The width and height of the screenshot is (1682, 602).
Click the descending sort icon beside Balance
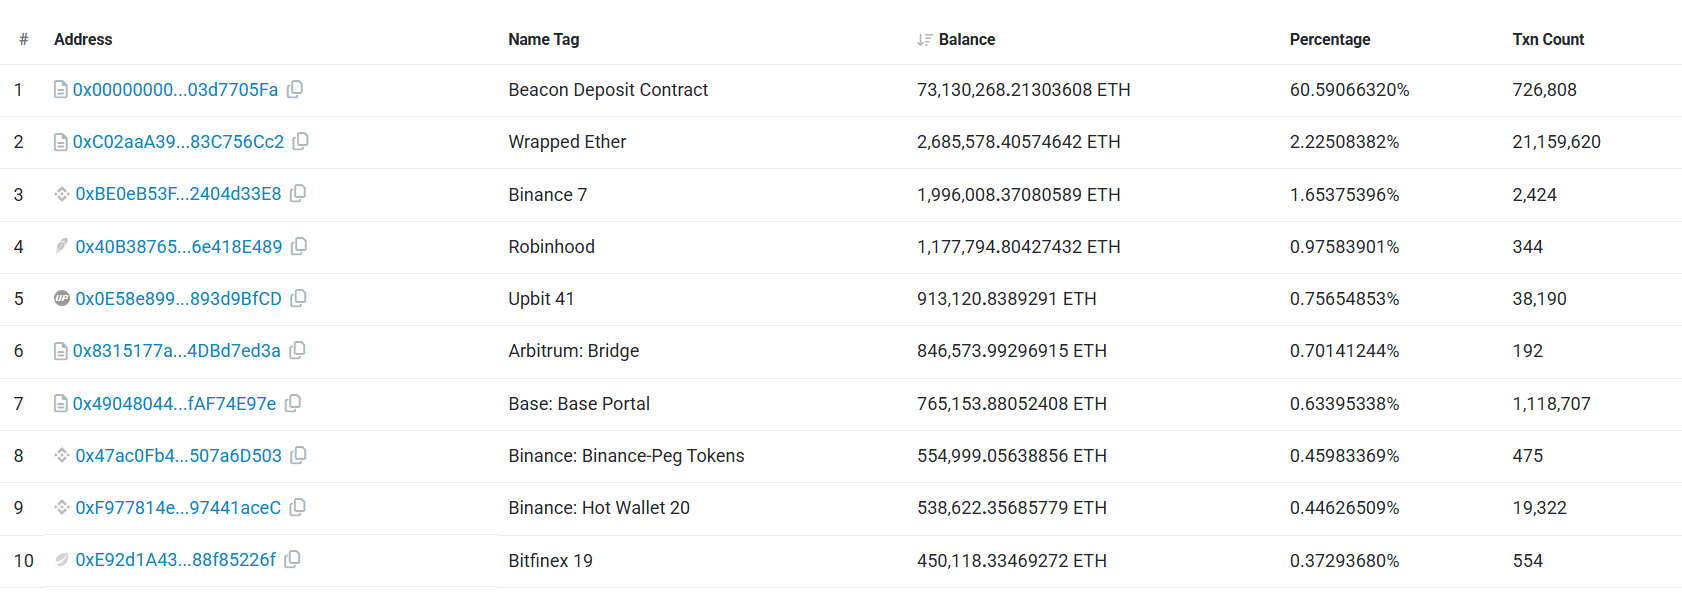[922, 39]
